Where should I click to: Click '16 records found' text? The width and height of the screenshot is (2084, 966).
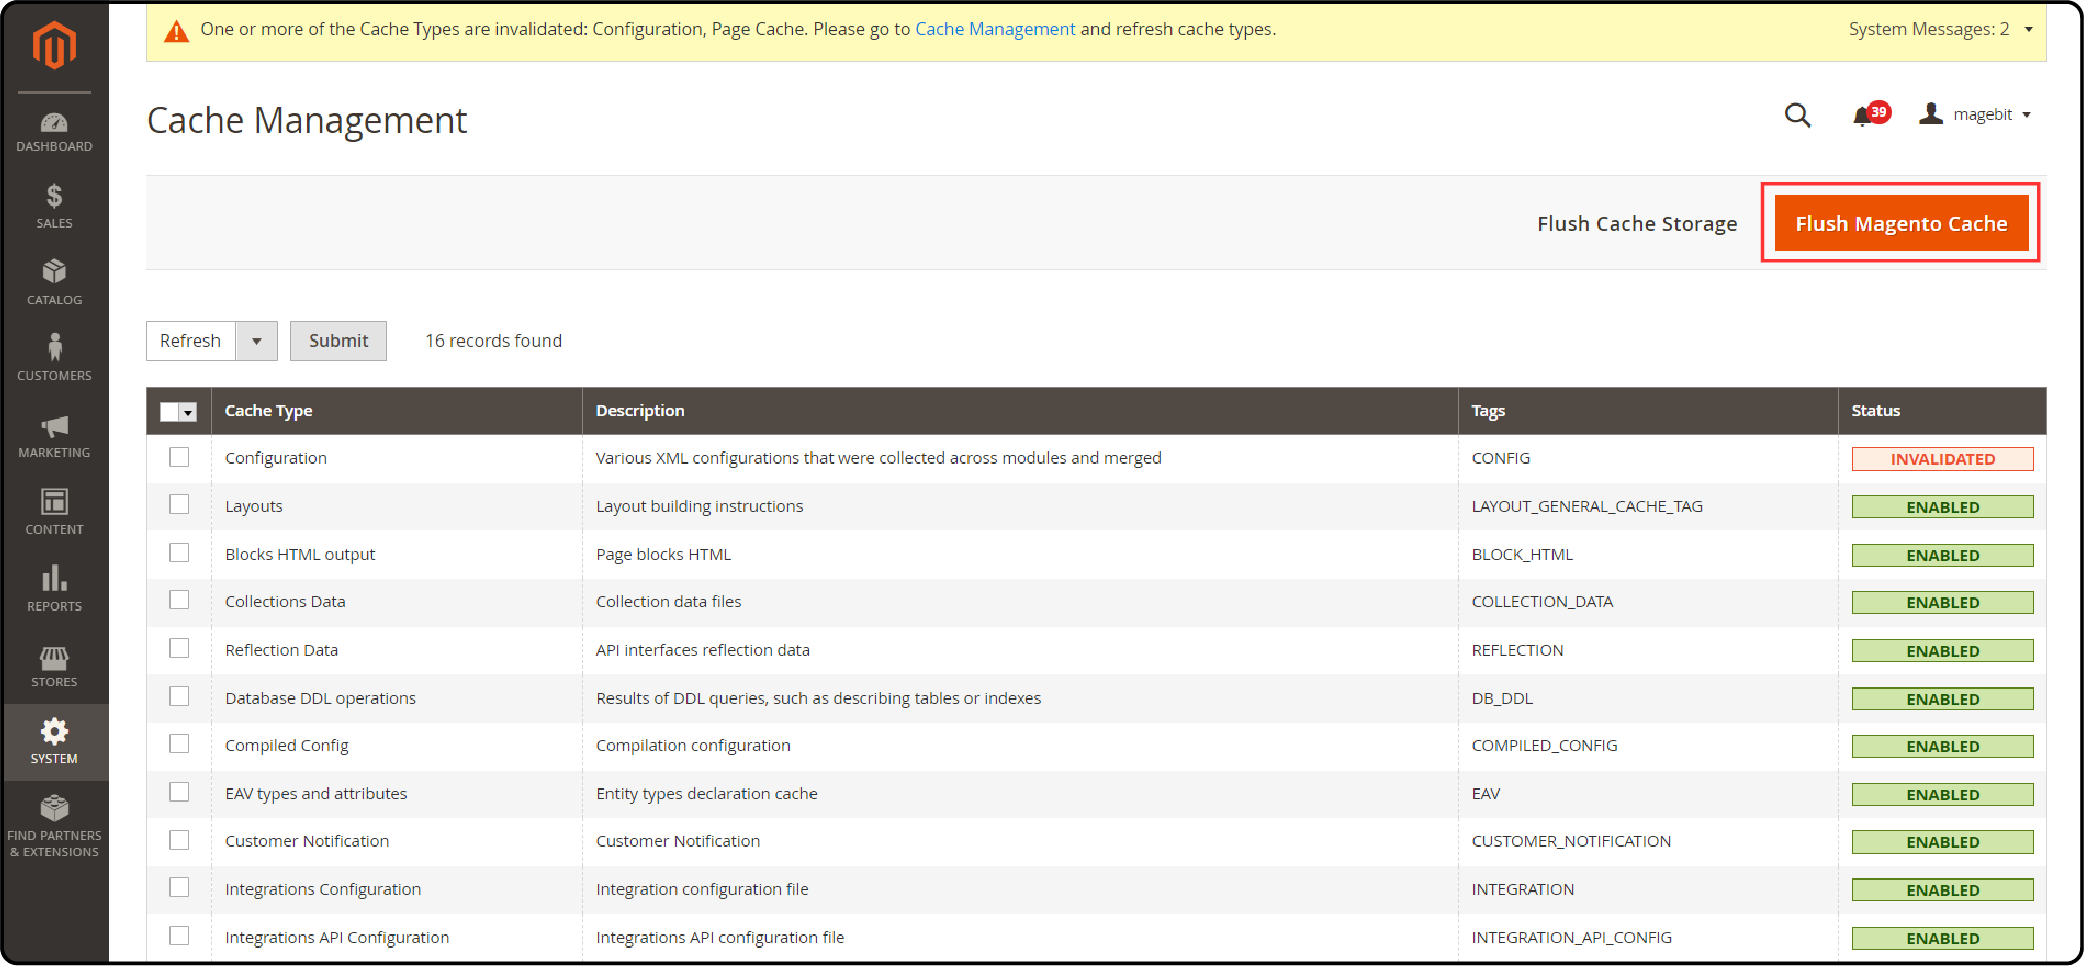coord(493,341)
